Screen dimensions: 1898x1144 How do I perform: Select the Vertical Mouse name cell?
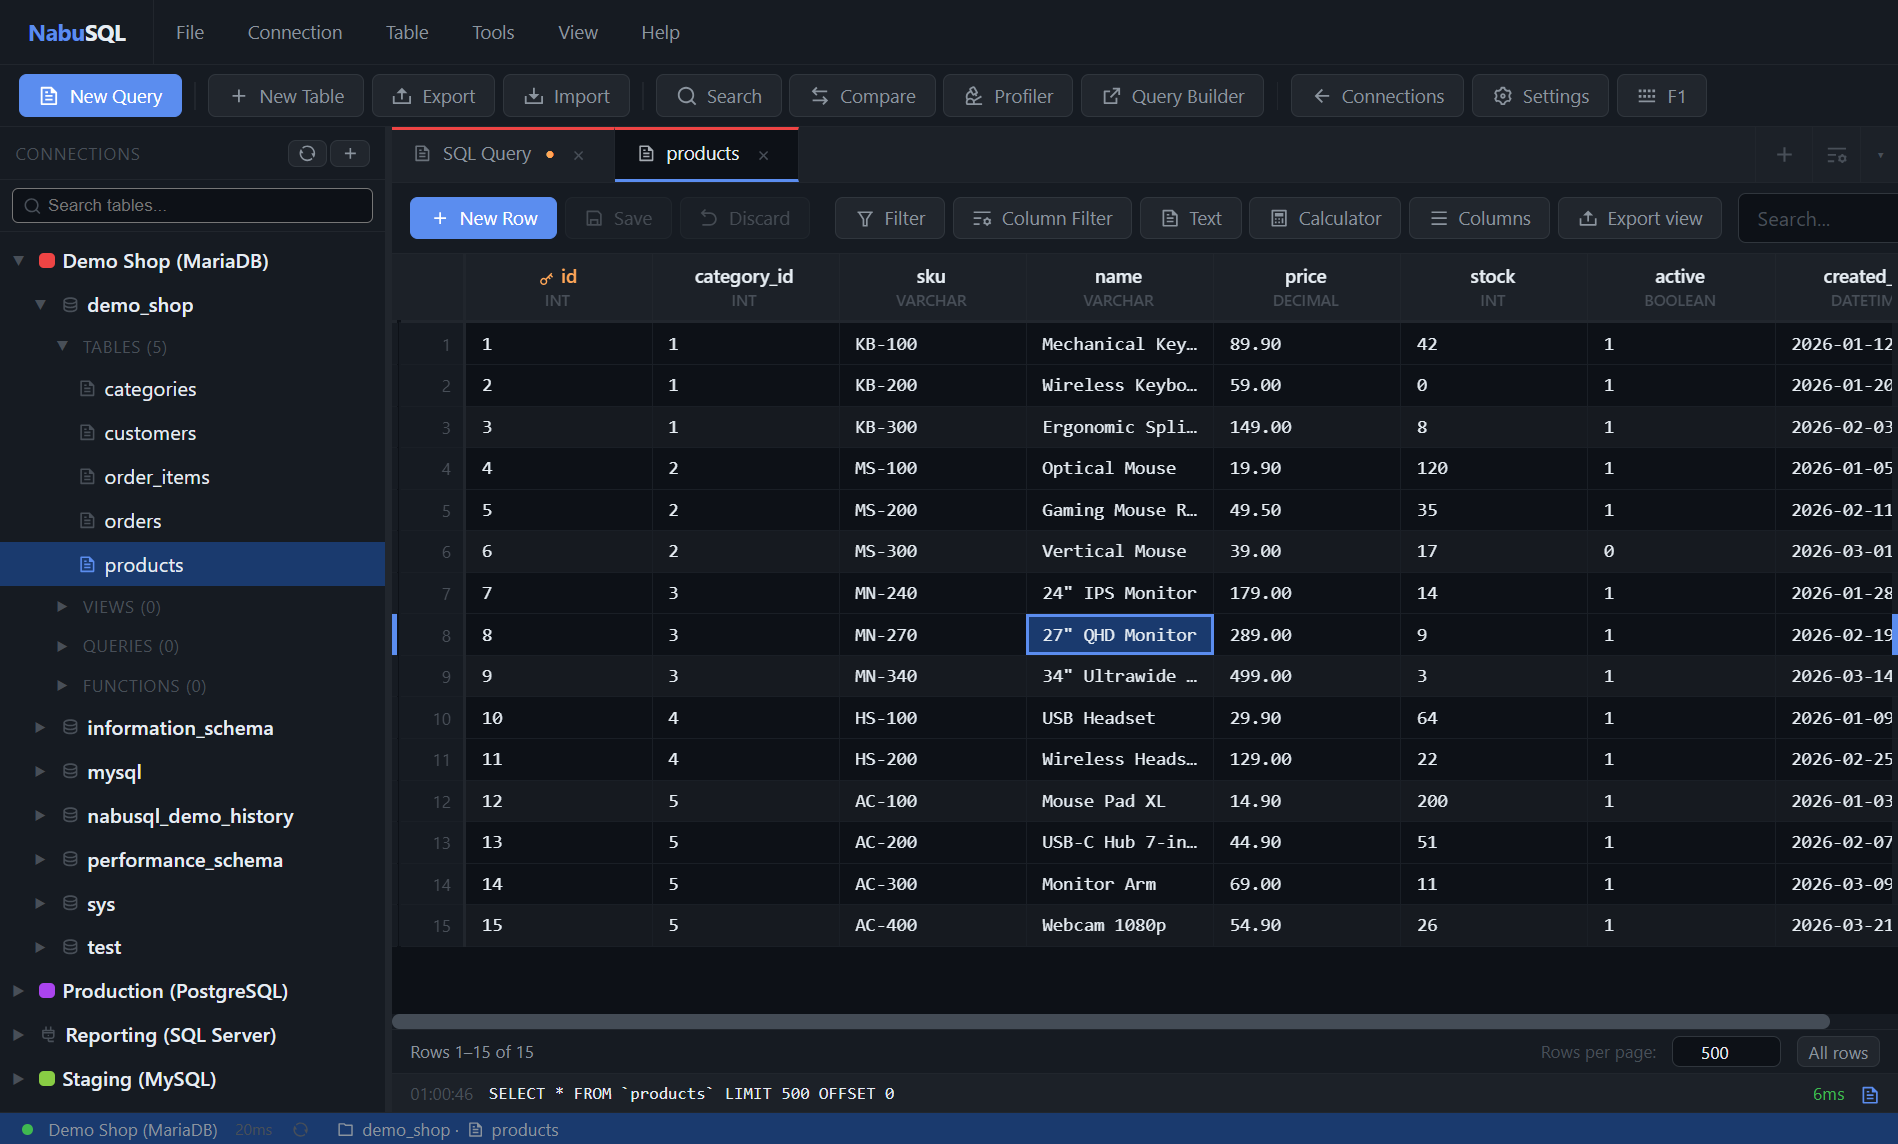click(x=1119, y=551)
